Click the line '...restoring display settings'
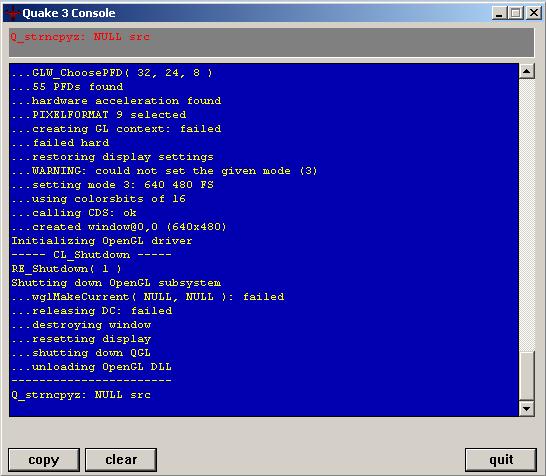Image resolution: width=546 pixels, height=476 pixels. (112, 157)
